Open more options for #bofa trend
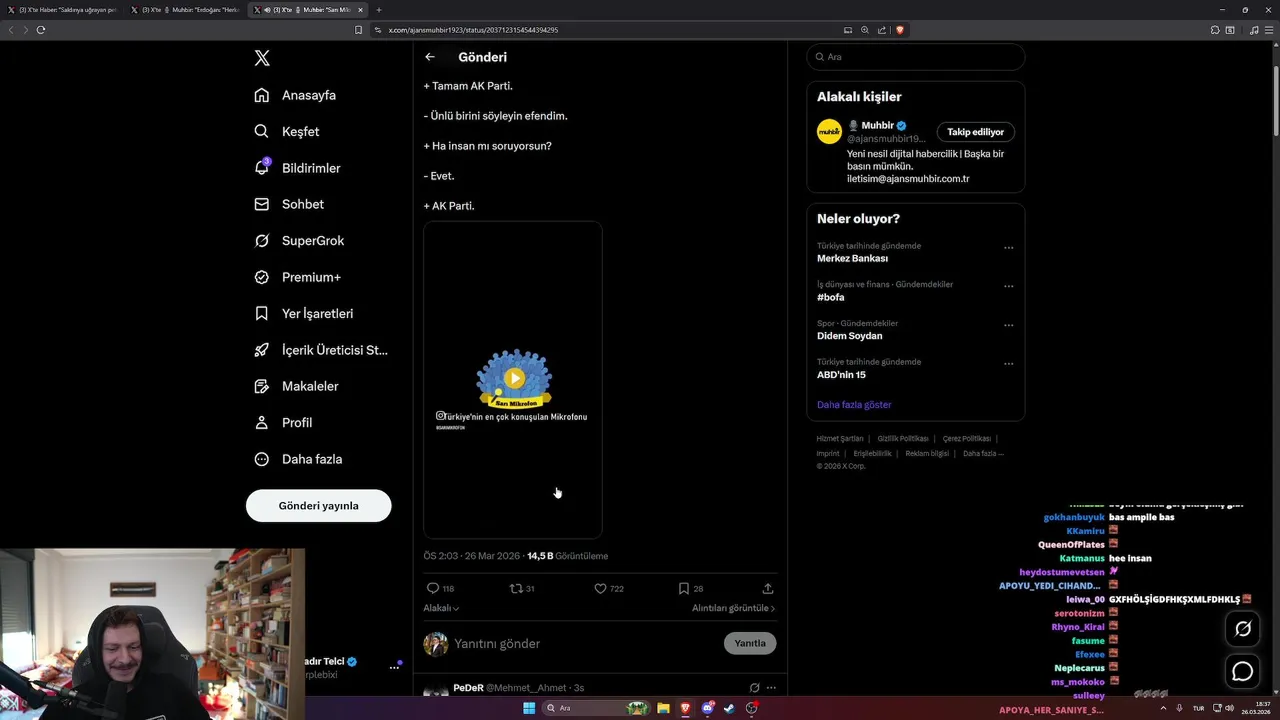This screenshot has height=720, width=1280. (x=1008, y=286)
